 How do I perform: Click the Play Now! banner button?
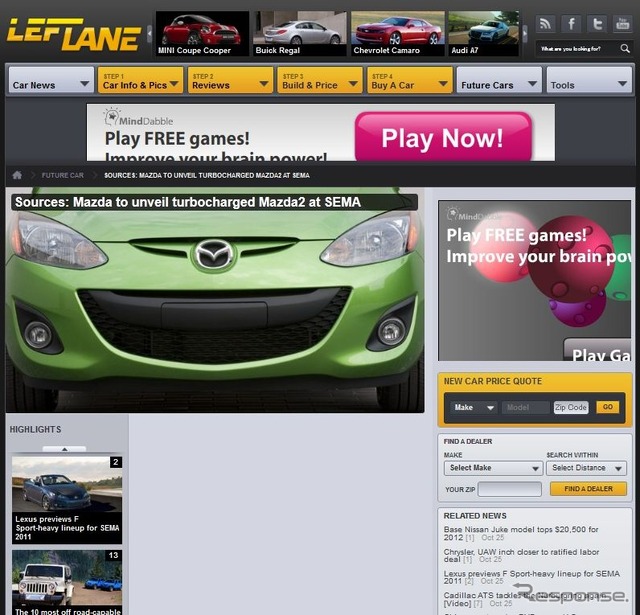[x=443, y=138]
